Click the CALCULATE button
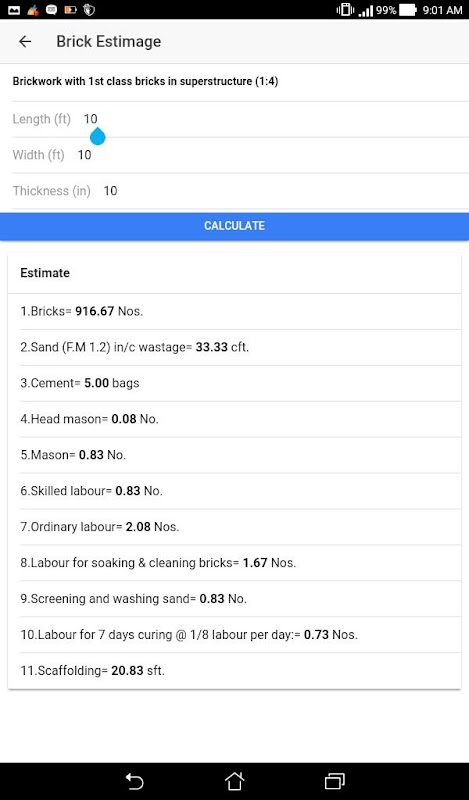The height and width of the screenshot is (800, 469). click(234, 226)
